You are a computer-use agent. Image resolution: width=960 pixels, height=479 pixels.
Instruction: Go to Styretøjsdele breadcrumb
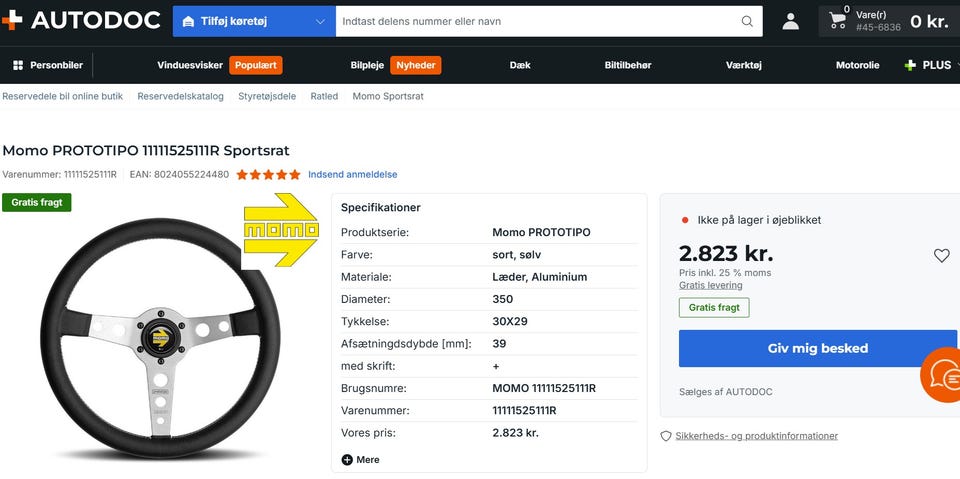click(x=267, y=96)
